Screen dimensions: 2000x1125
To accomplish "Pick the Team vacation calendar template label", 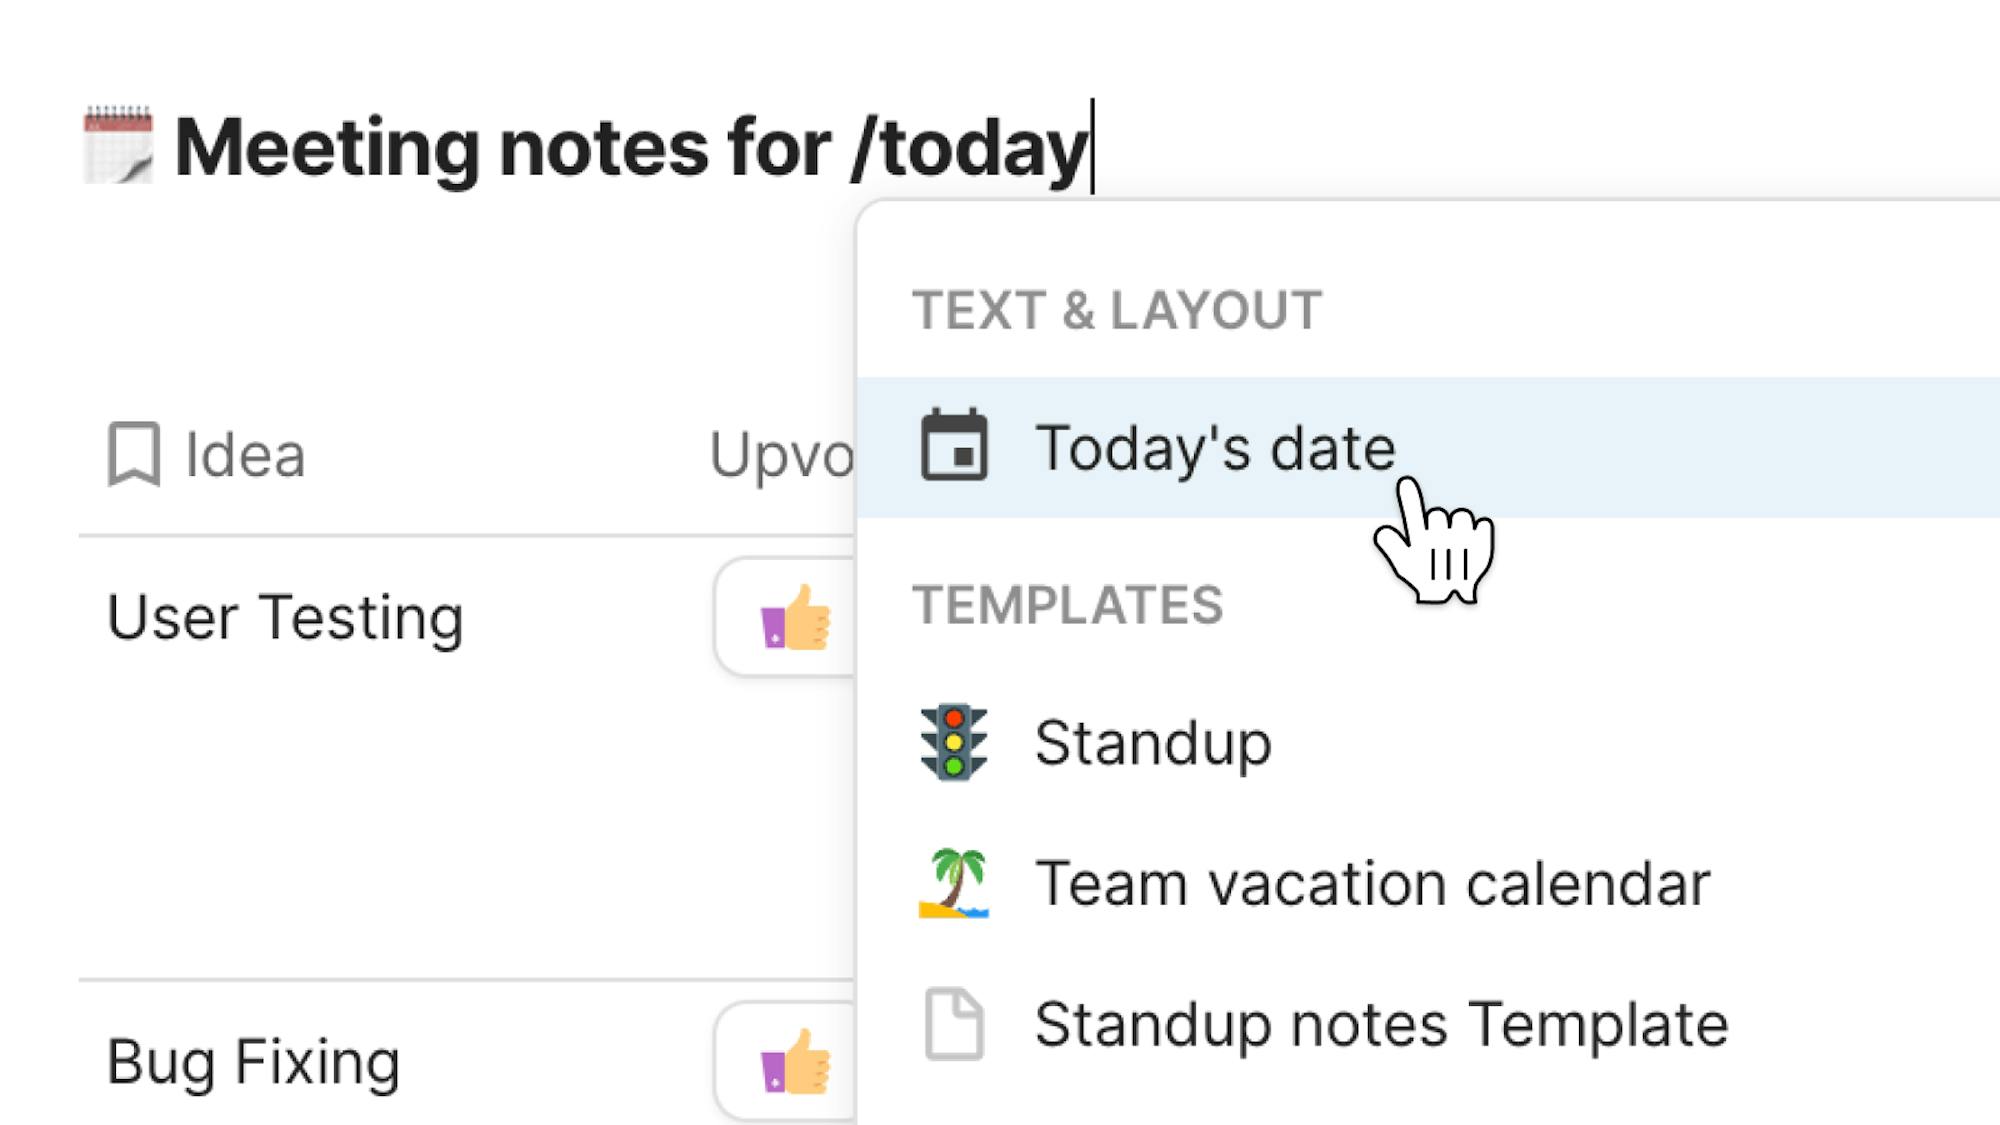I will click(x=1372, y=884).
